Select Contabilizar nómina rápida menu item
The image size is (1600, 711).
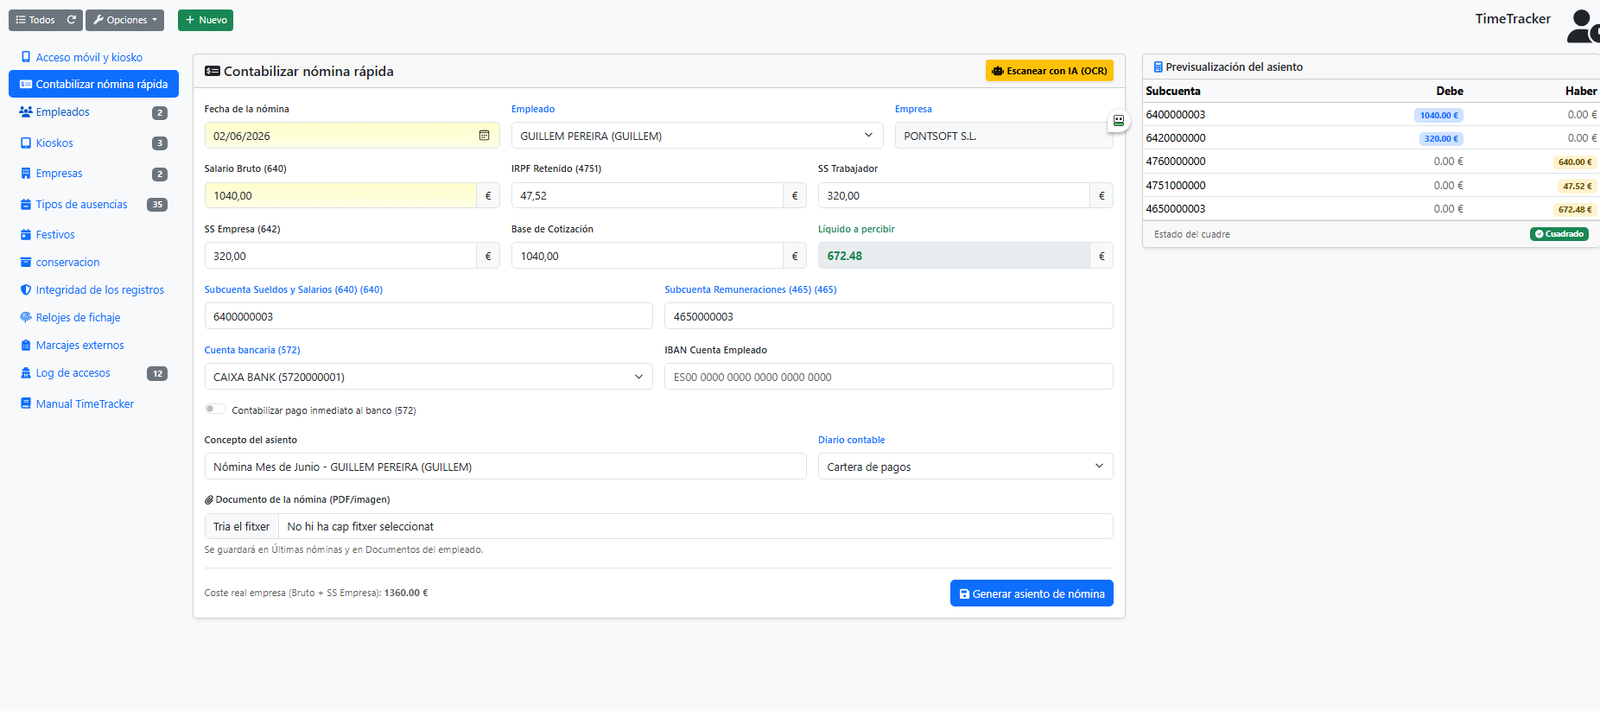pyautogui.click(x=94, y=84)
